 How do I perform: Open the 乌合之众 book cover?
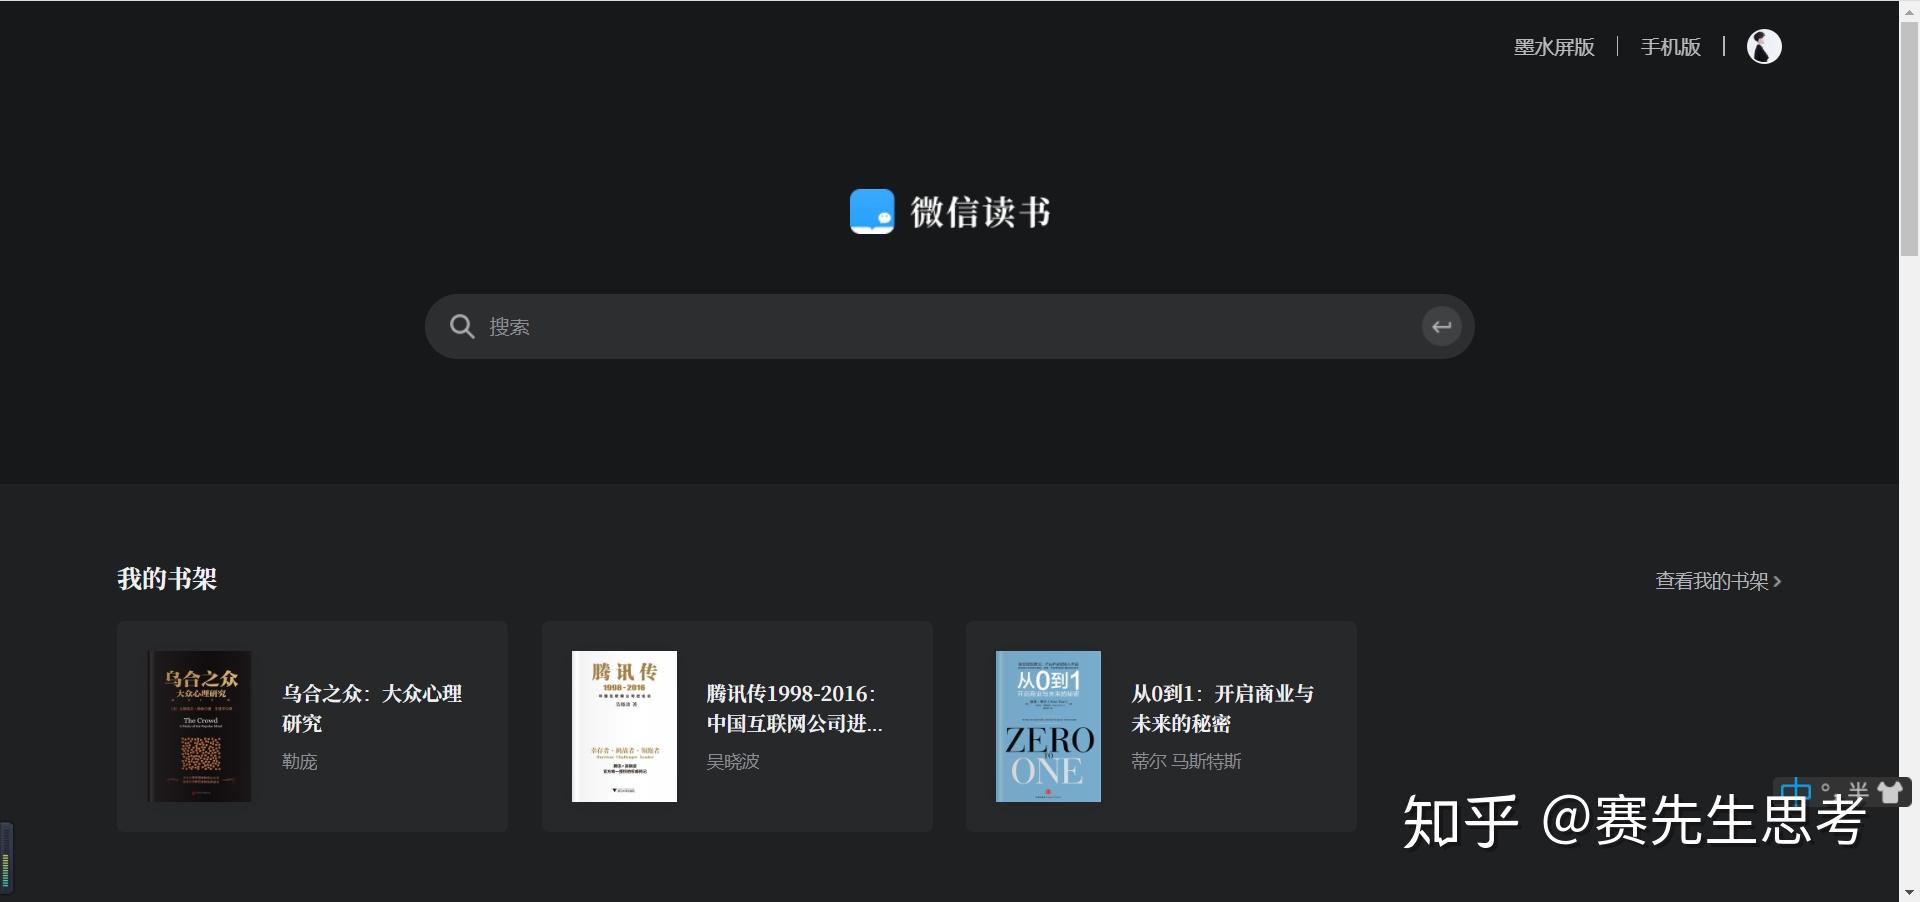click(199, 726)
